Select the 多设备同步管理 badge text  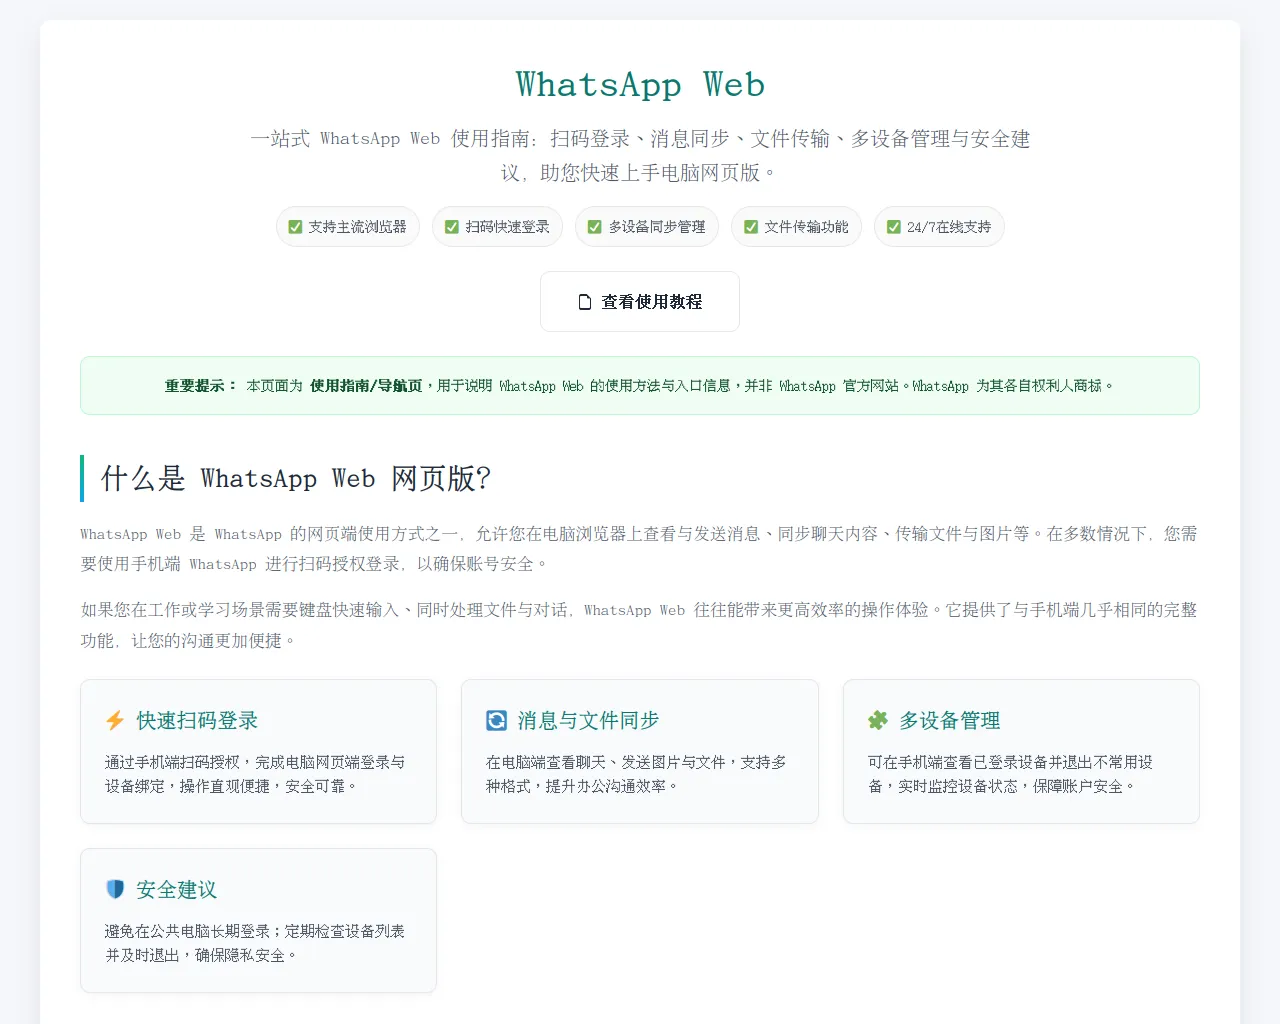pos(657,227)
